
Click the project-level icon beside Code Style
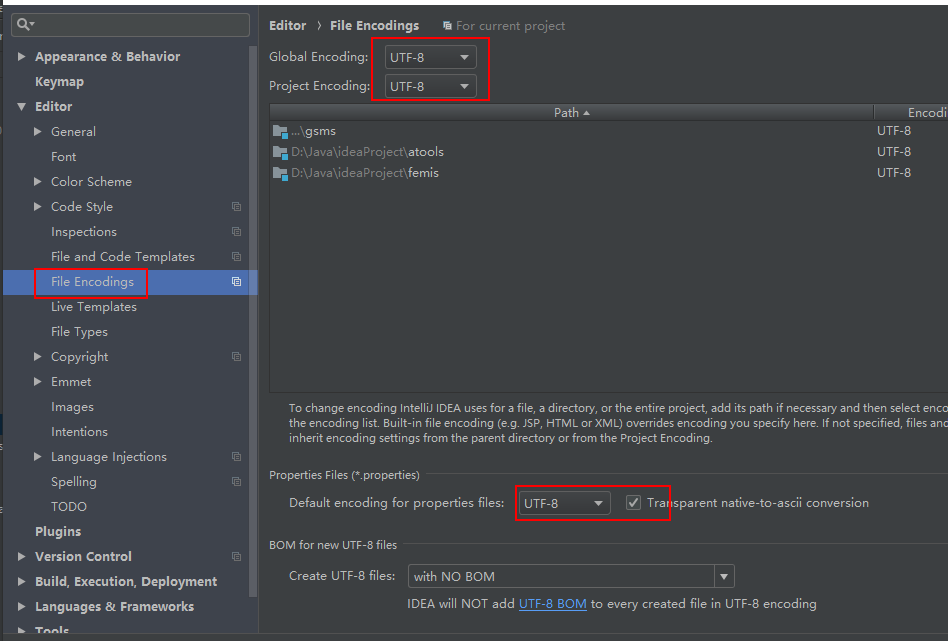coord(236,207)
